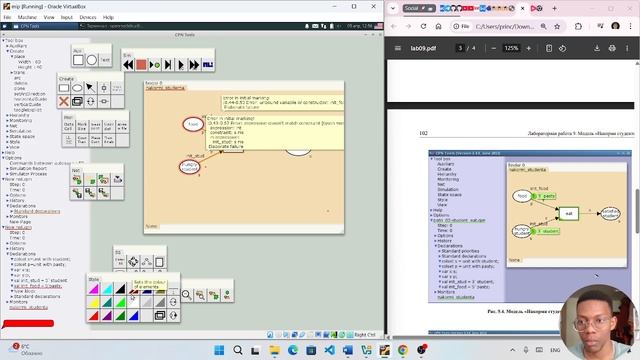Viewport: 640px width, 360px height.
Task: Click the colset p=unit with pasty declaration
Action: (x=40, y=264)
